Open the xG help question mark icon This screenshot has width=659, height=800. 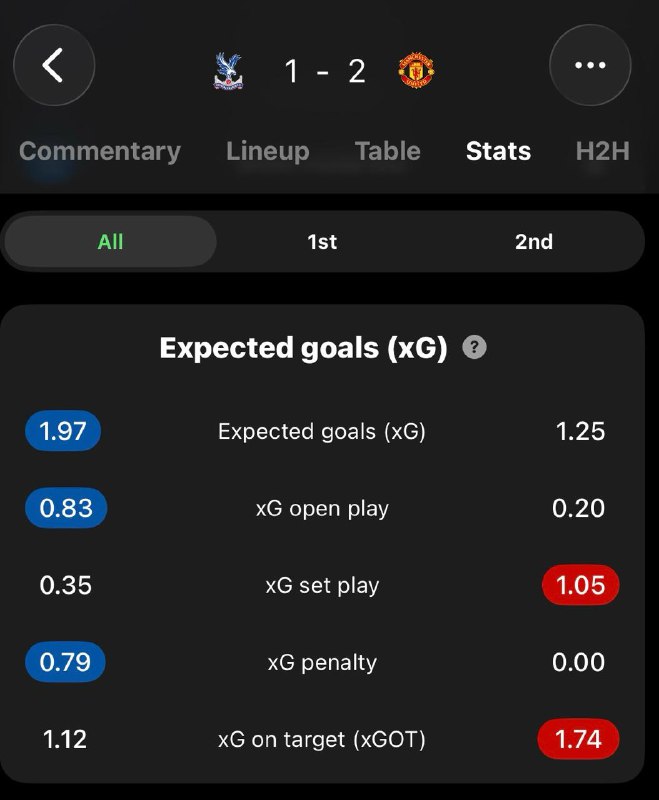point(474,347)
